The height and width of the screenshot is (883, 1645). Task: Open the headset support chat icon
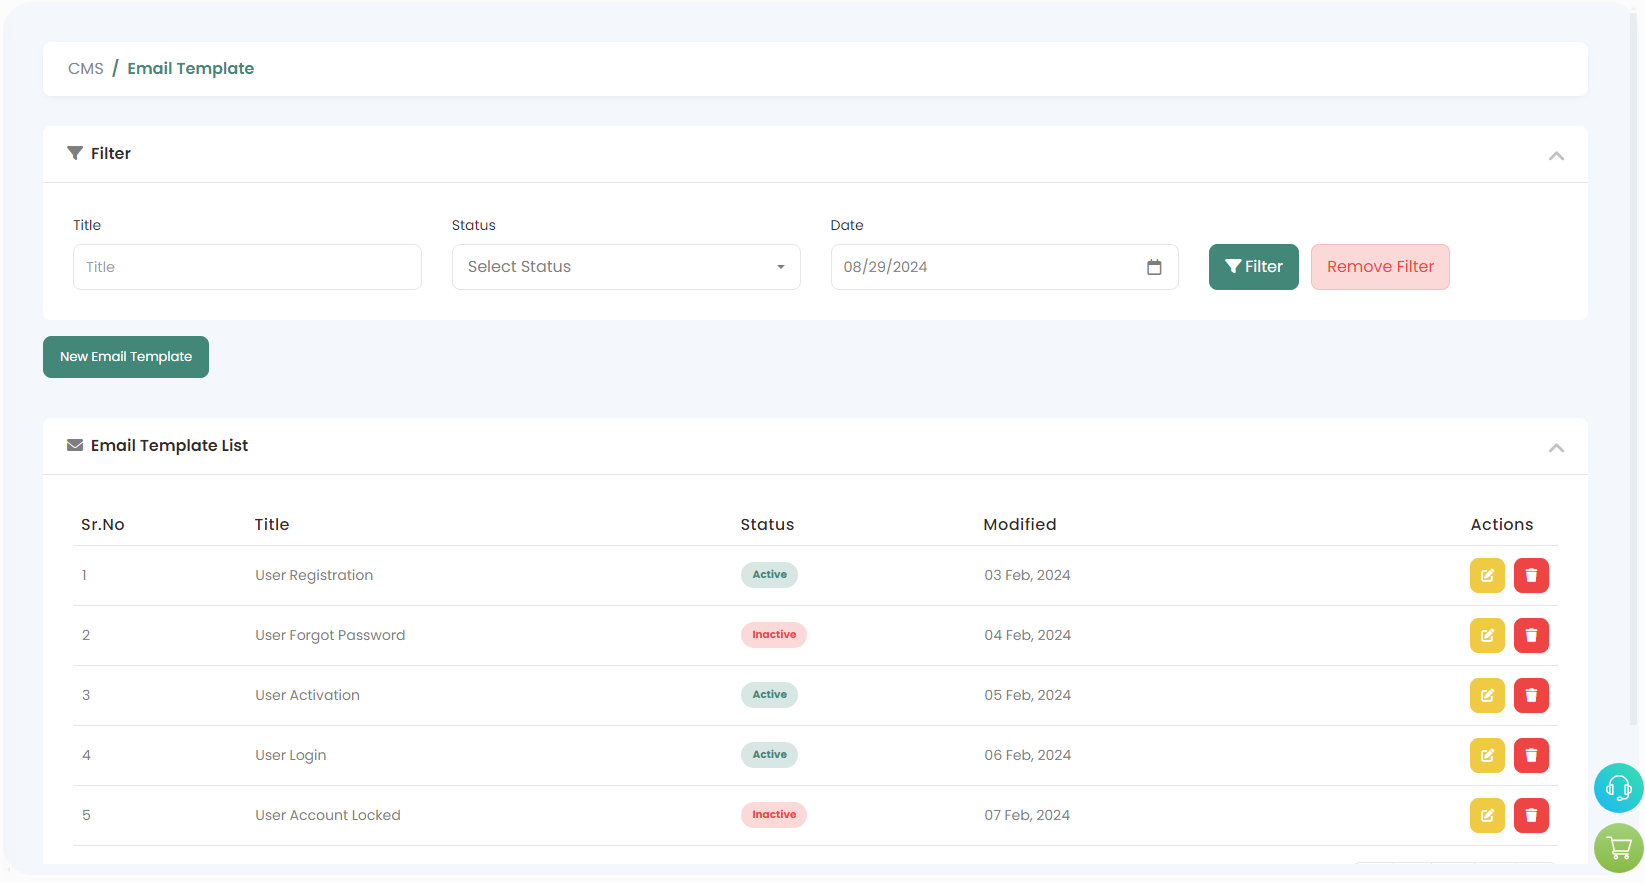pyautogui.click(x=1618, y=788)
